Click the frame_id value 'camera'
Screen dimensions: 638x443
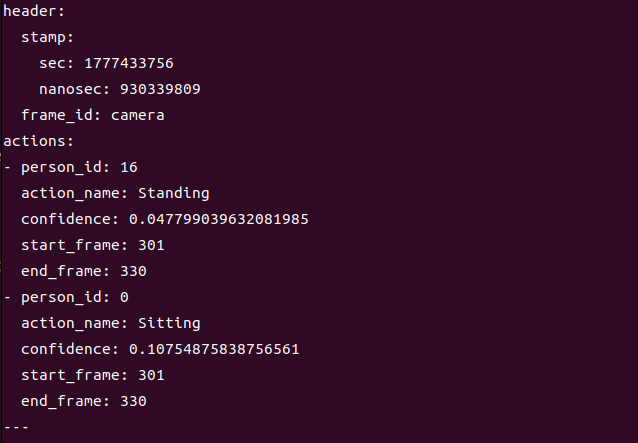pyautogui.click(x=138, y=116)
